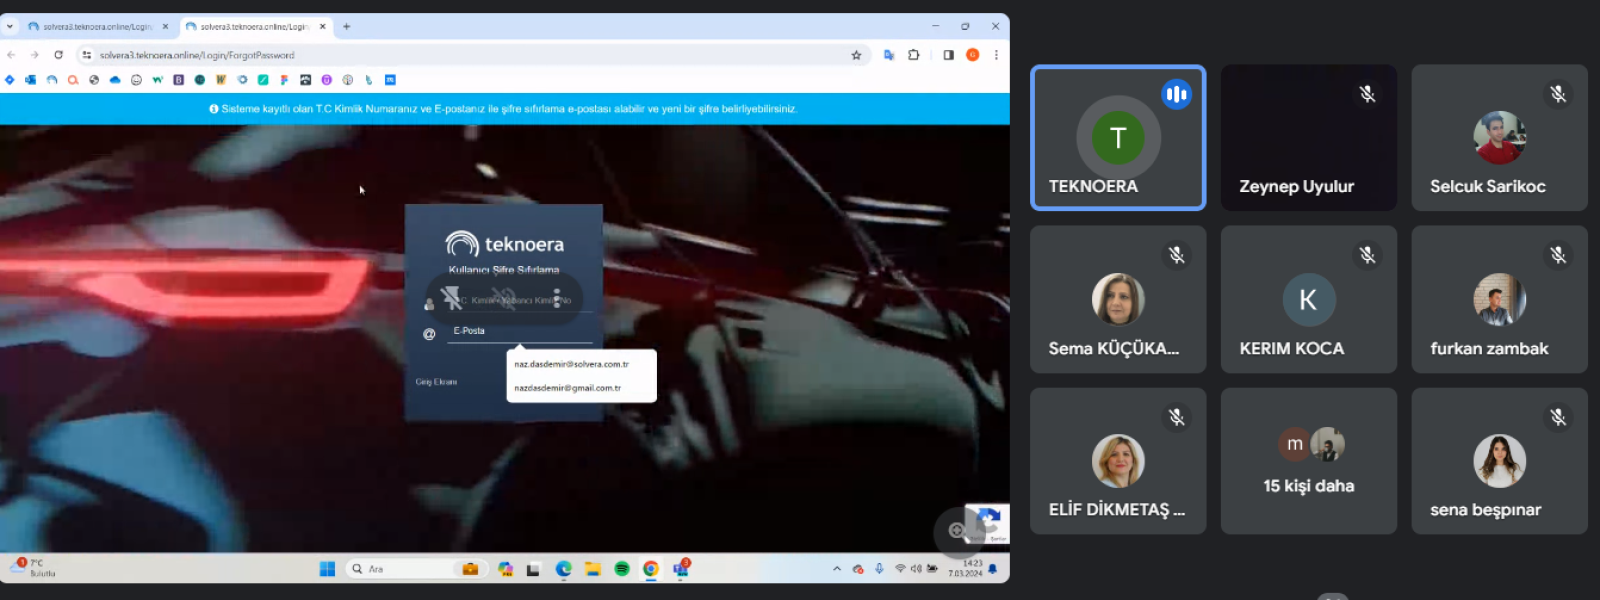Close the first browser tab
This screenshot has height=600, width=1600.
click(x=165, y=27)
